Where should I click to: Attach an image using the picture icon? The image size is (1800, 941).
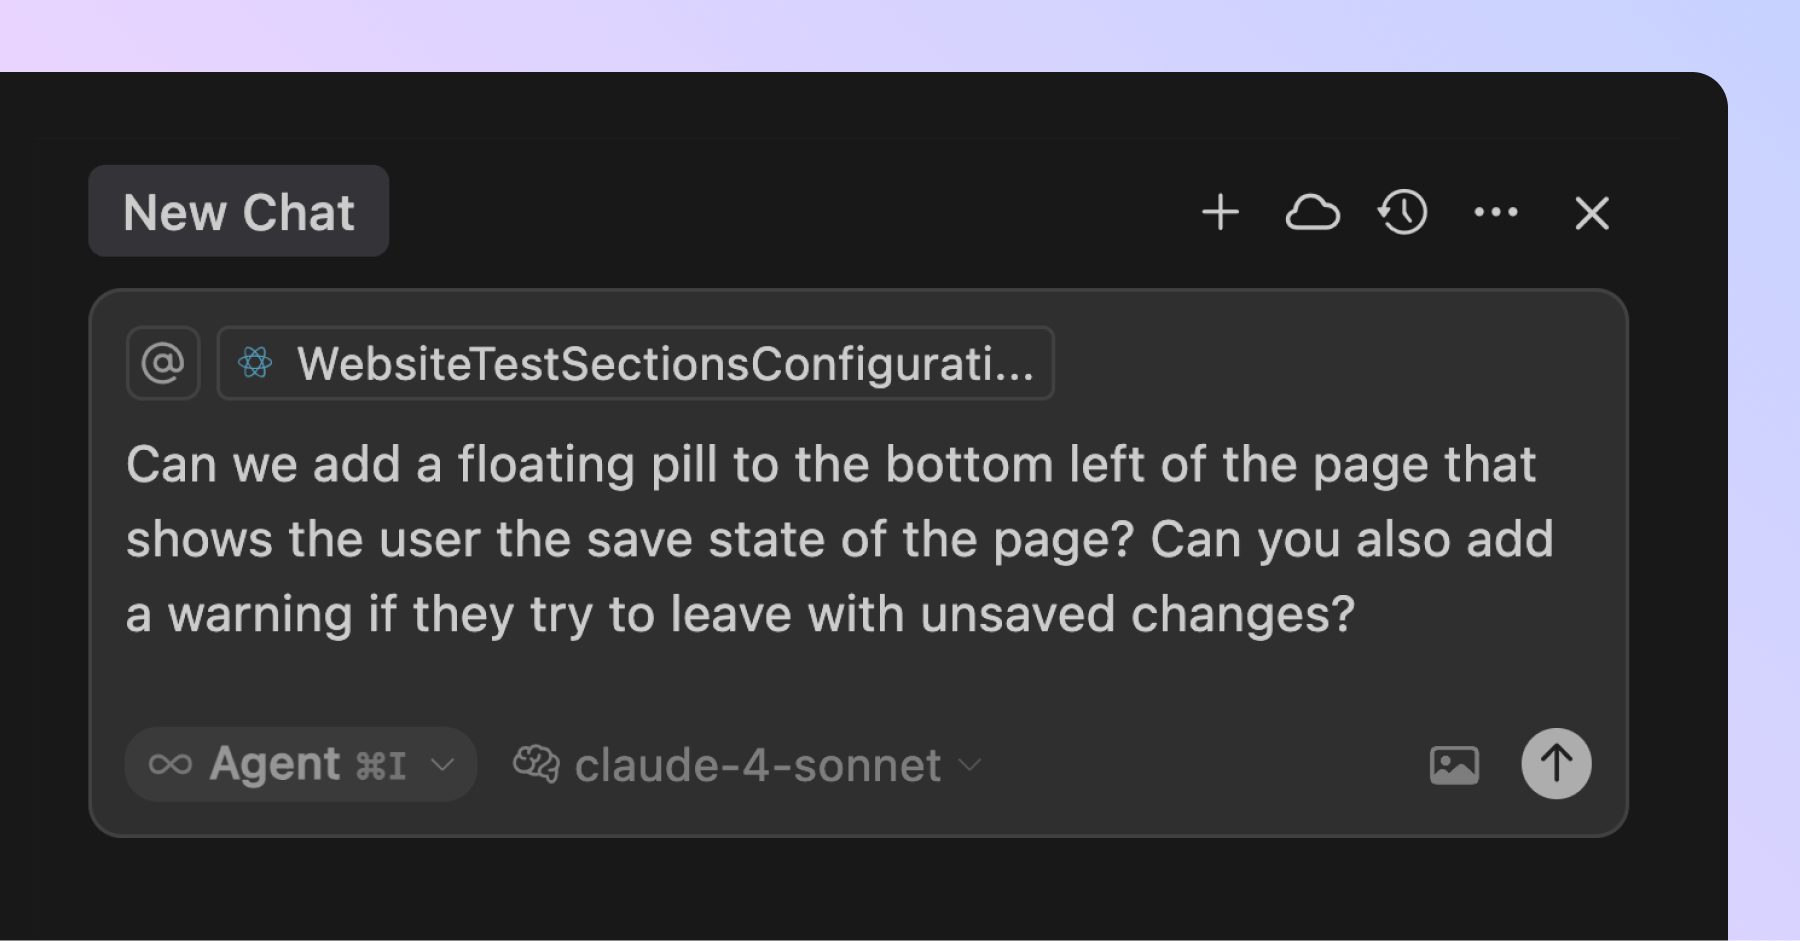pyautogui.click(x=1454, y=765)
